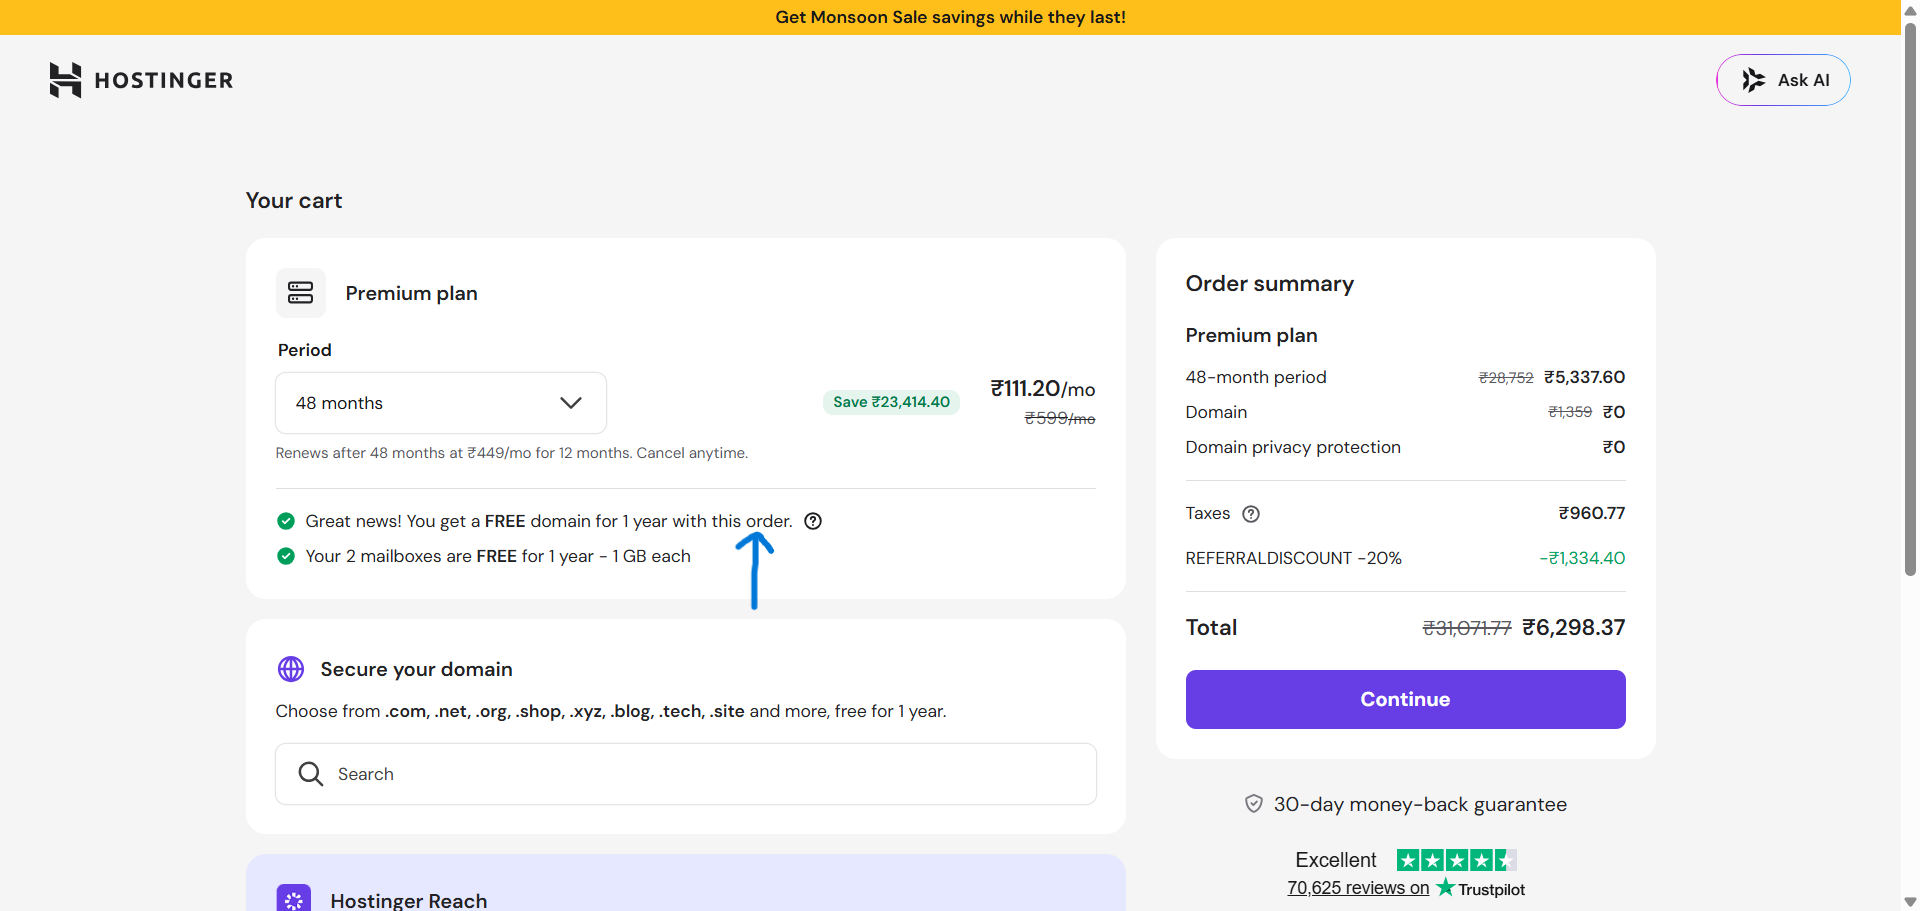Click the Domain privacy protection line
The height and width of the screenshot is (911, 1920).
(x=1293, y=447)
